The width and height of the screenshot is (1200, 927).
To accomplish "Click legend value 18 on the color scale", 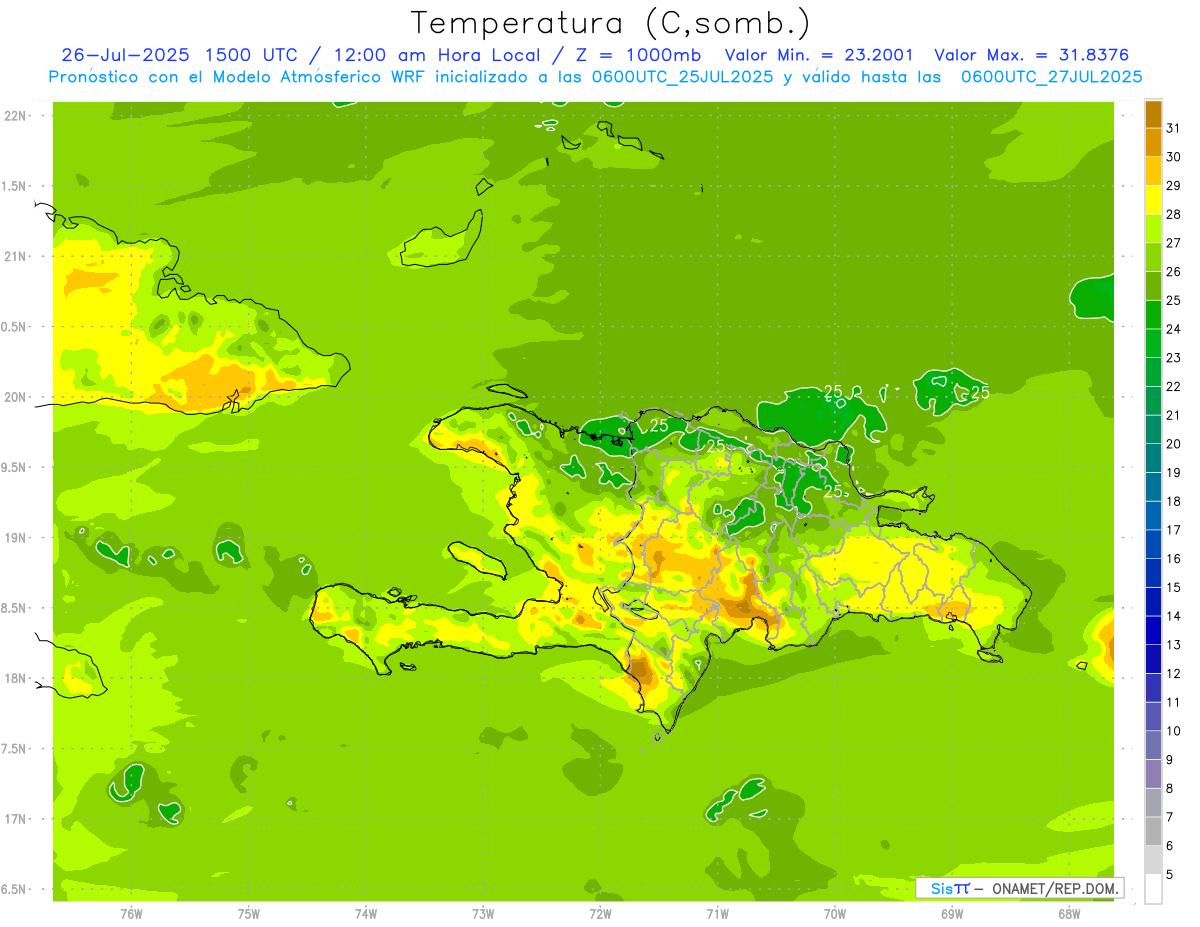I will [1173, 501].
